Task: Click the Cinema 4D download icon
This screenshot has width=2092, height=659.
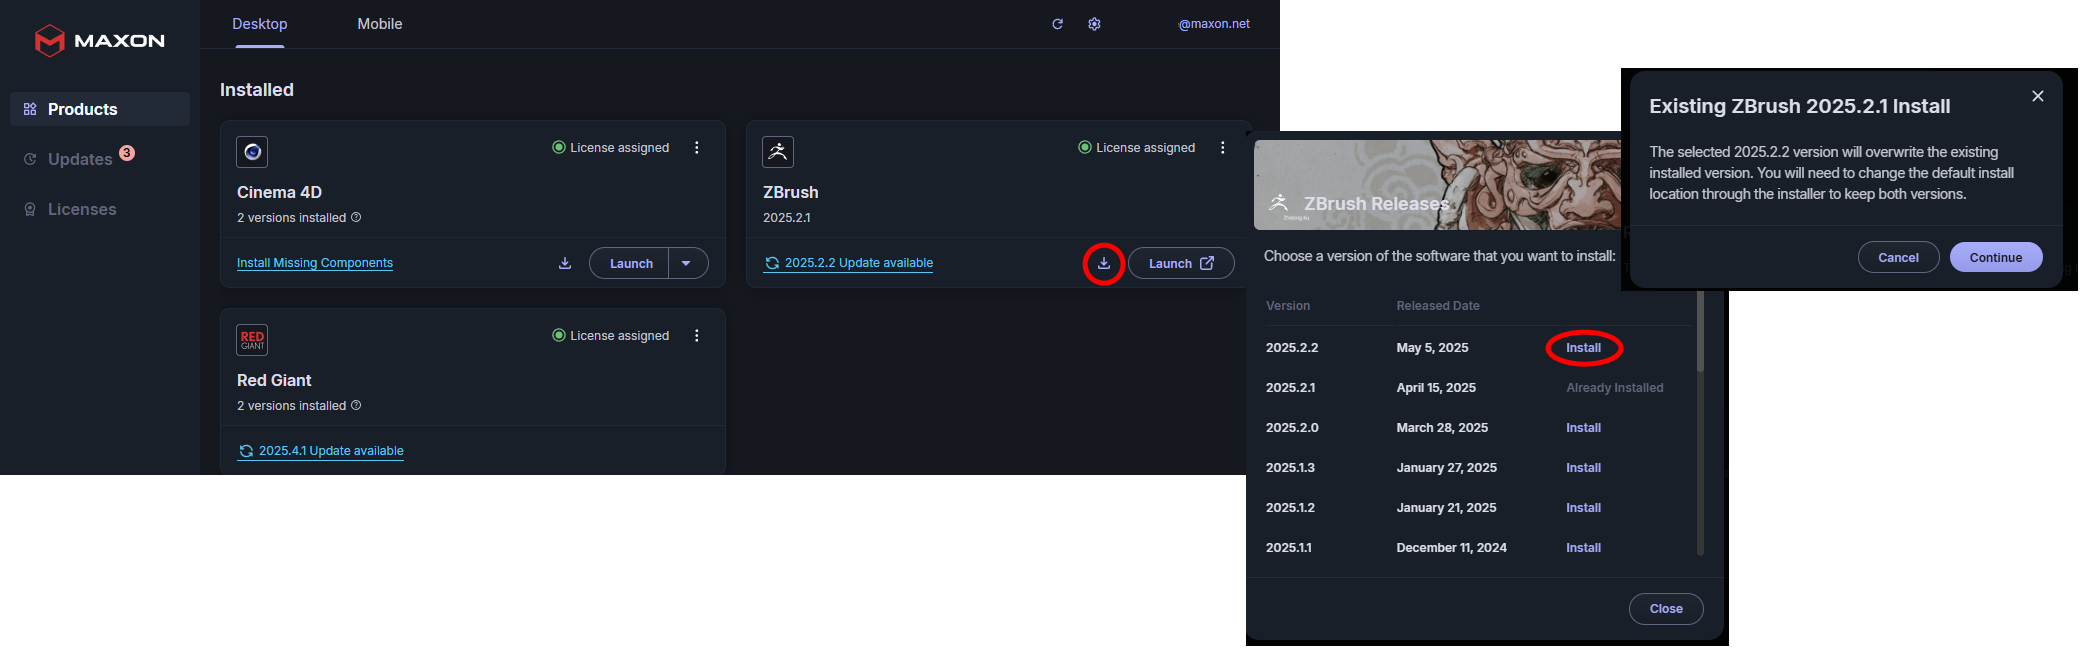Action: (565, 263)
